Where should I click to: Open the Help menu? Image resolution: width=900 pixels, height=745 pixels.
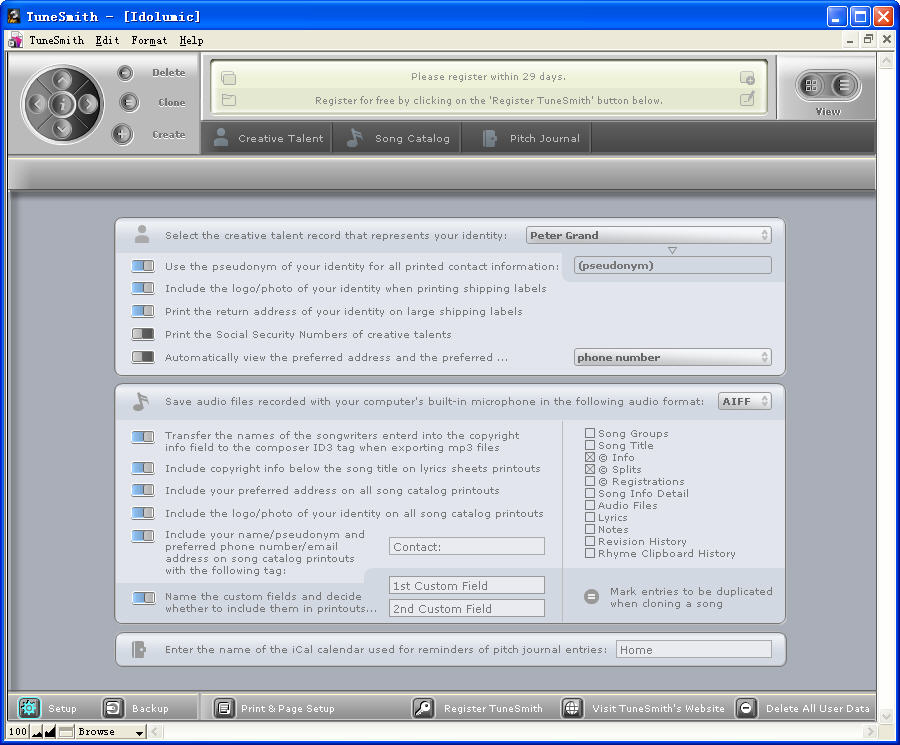pyautogui.click(x=191, y=40)
